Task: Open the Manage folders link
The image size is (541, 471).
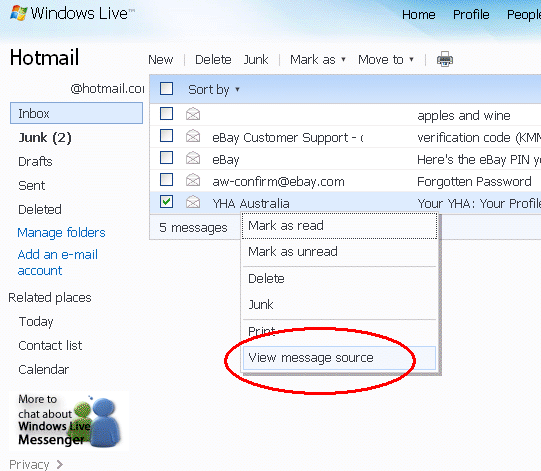Action: point(61,233)
